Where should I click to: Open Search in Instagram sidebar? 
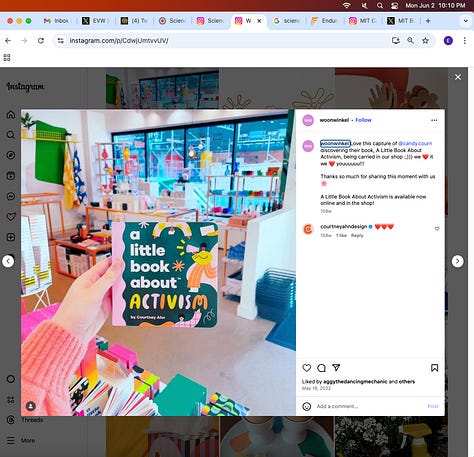(x=11, y=135)
